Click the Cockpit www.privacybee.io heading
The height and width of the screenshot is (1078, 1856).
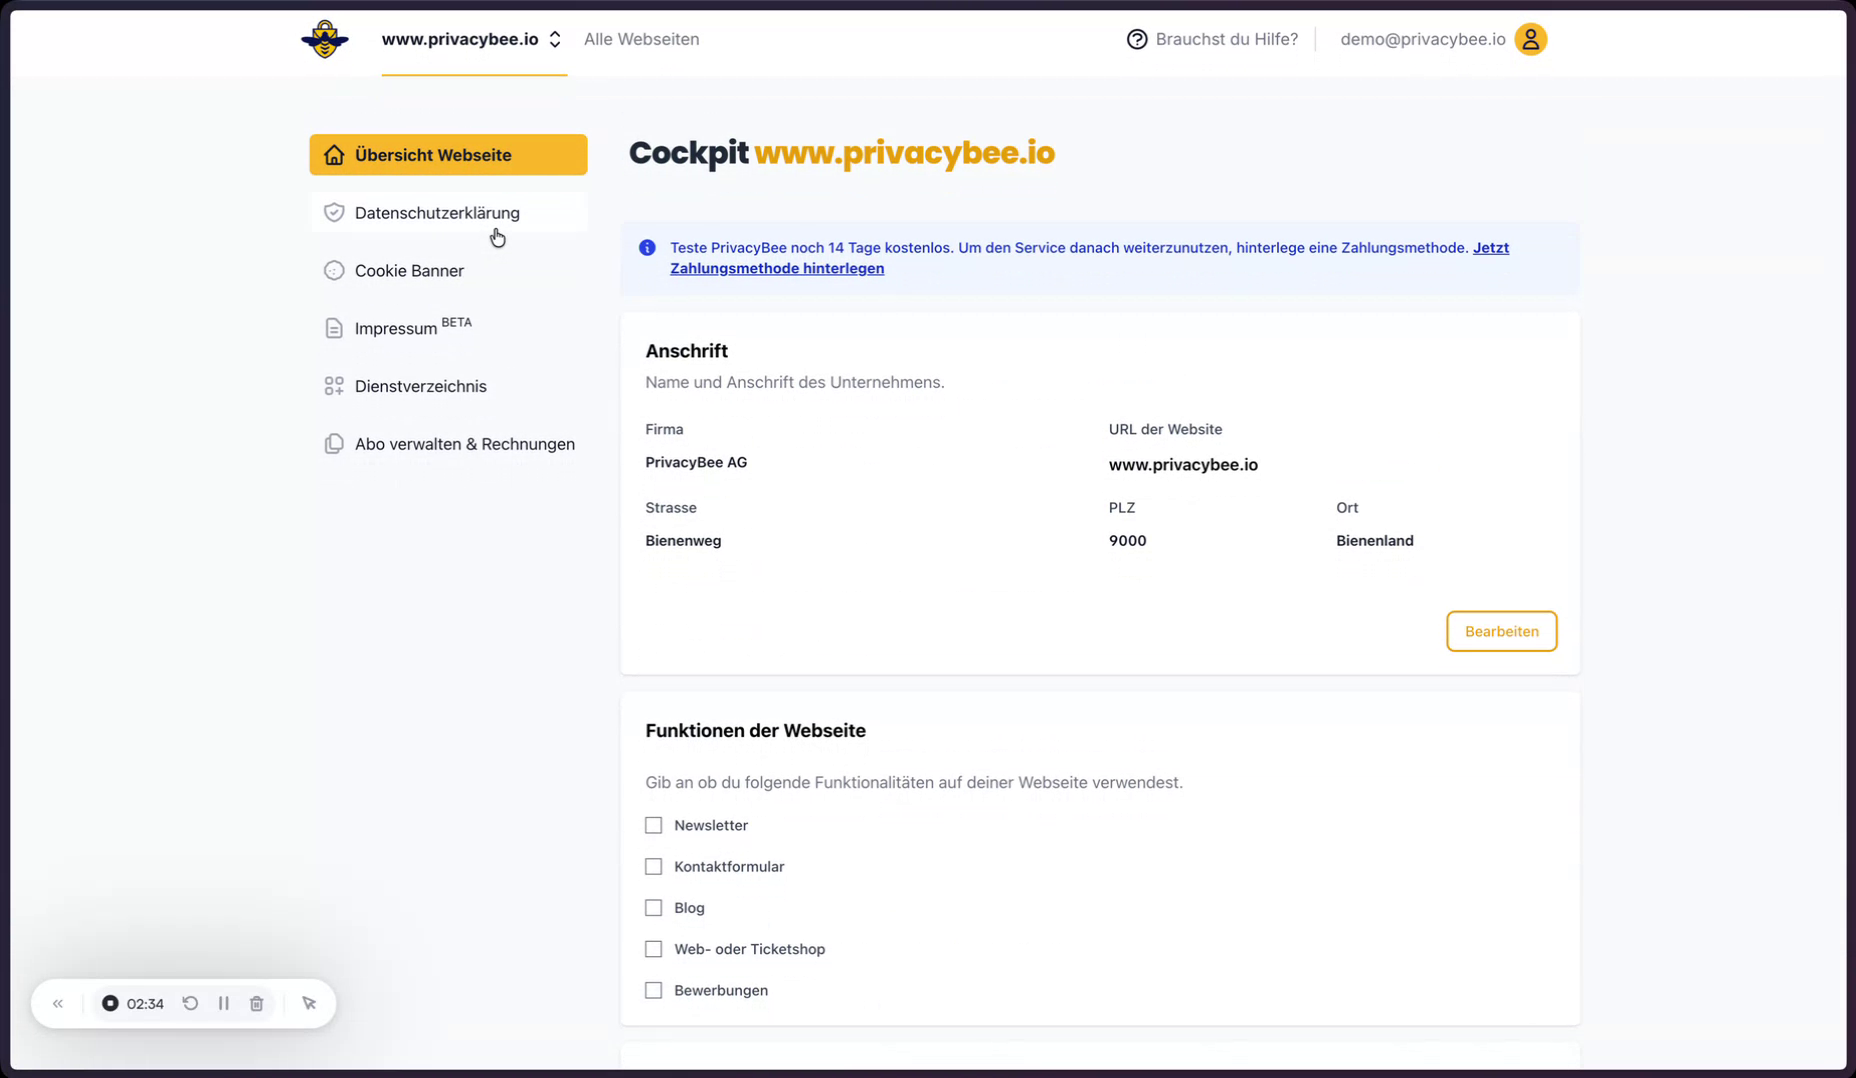(842, 153)
